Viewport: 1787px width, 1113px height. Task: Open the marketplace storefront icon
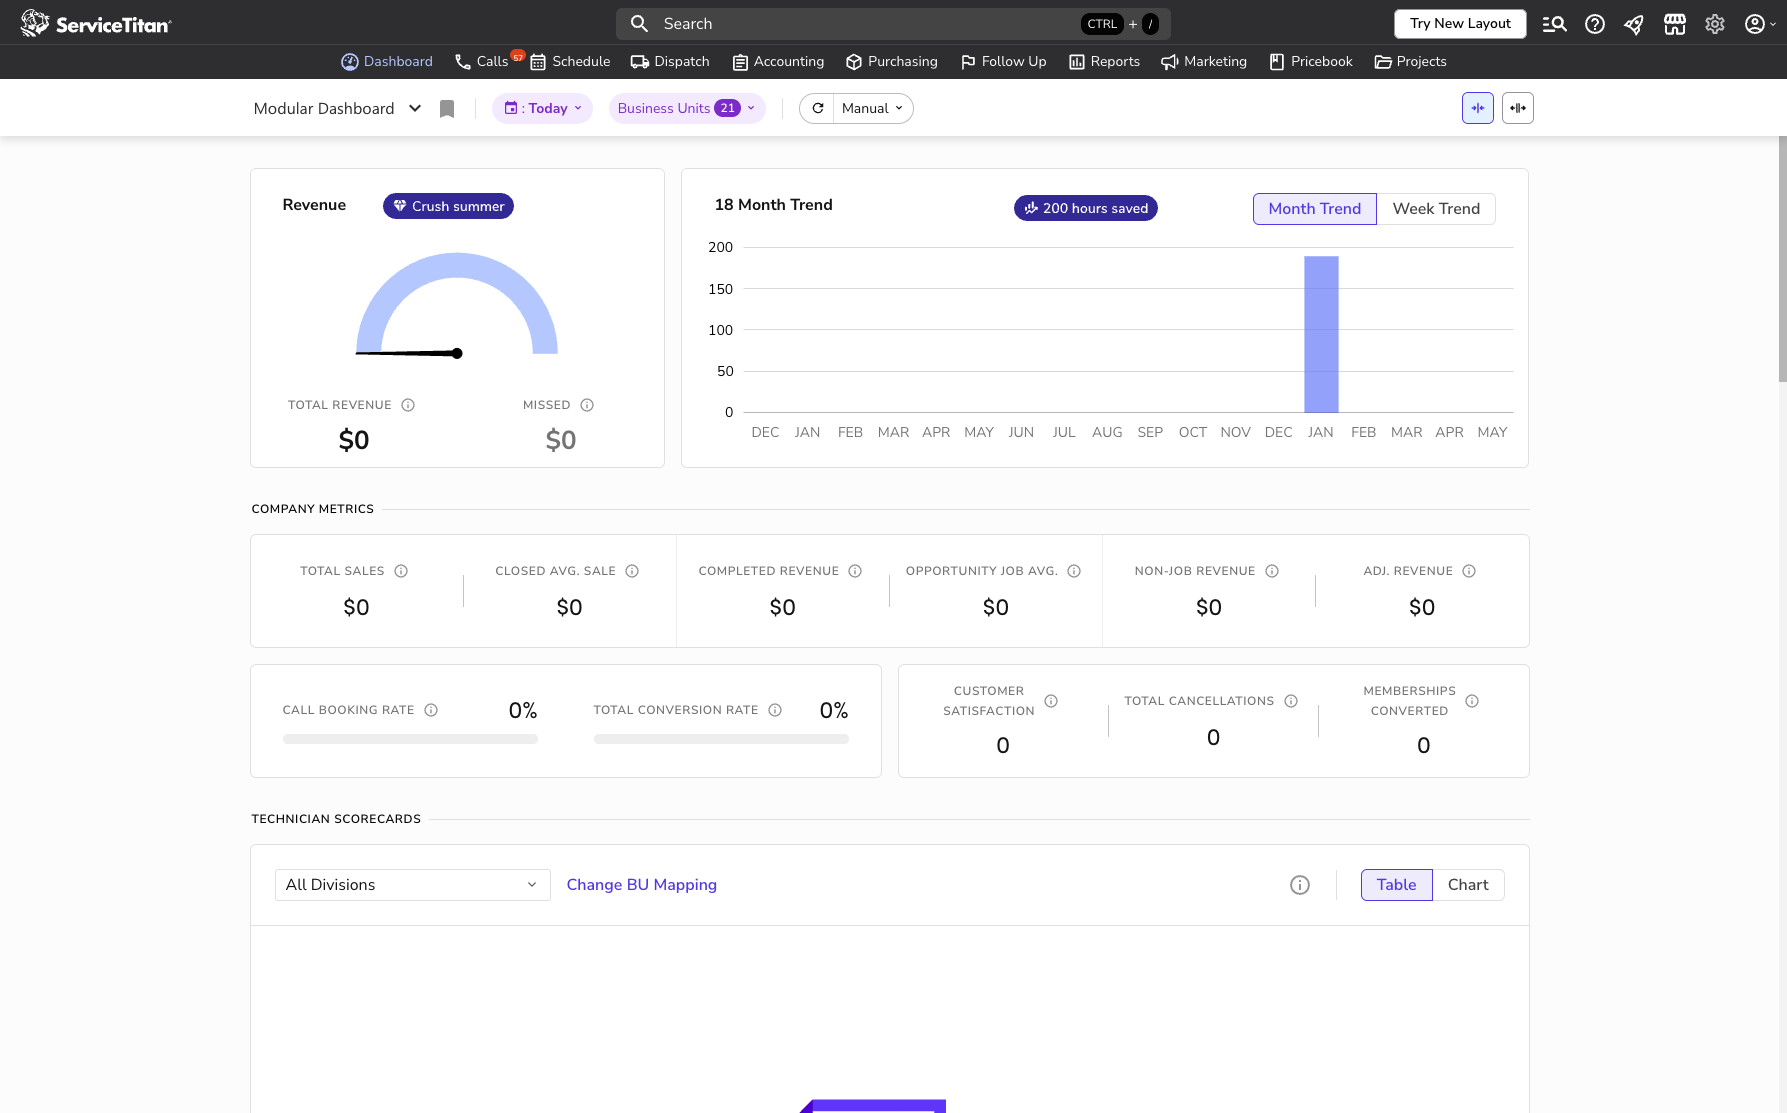click(1675, 24)
